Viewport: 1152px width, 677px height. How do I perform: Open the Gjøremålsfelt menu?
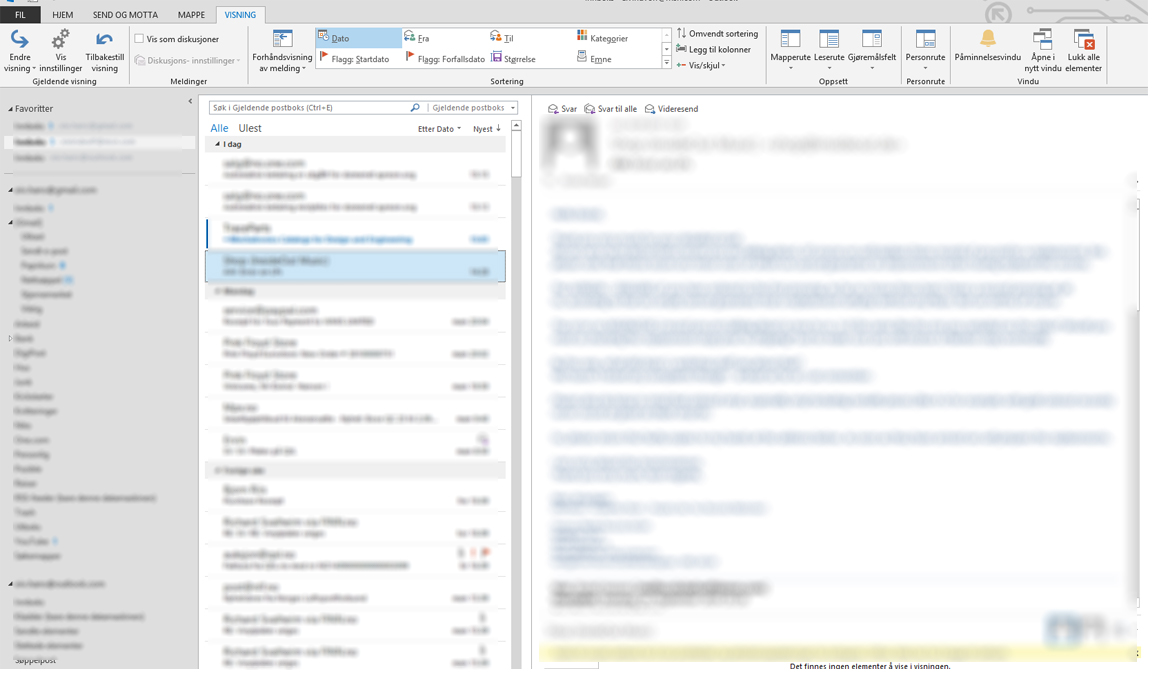point(871,51)
